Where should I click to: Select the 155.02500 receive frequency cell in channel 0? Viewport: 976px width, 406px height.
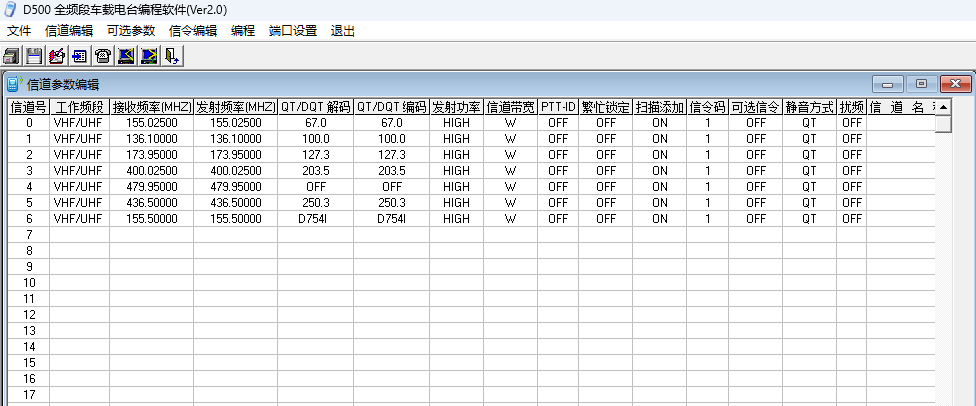(x=152, y=123)
